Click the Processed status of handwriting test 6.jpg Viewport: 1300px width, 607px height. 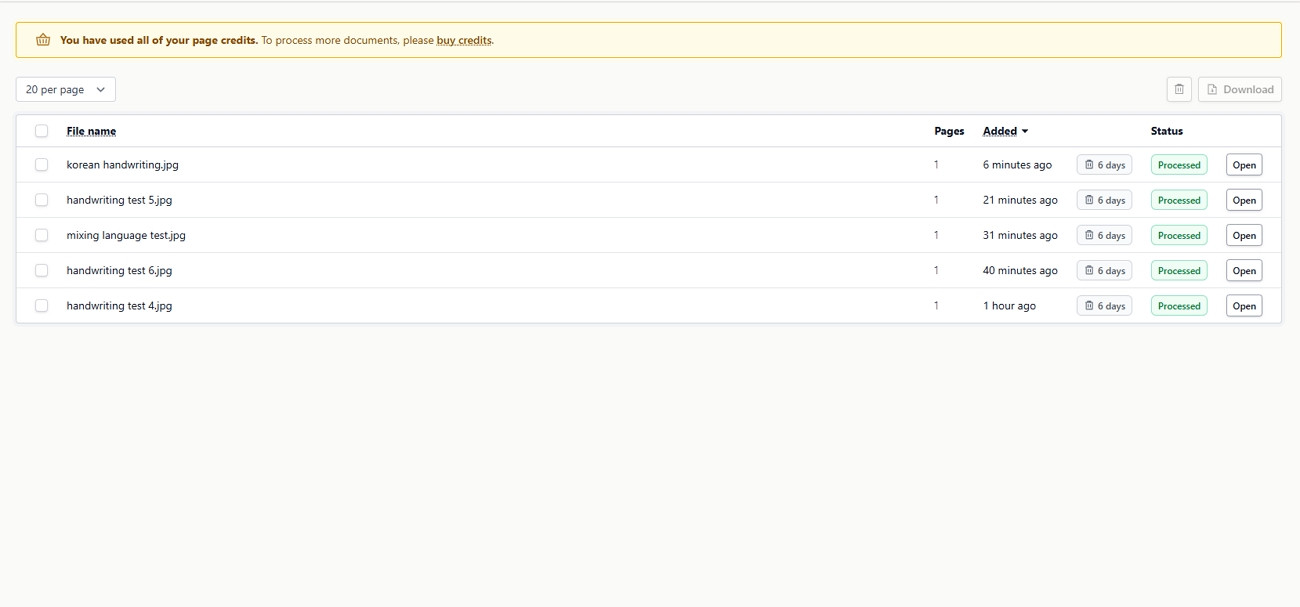click(1179, 270)
